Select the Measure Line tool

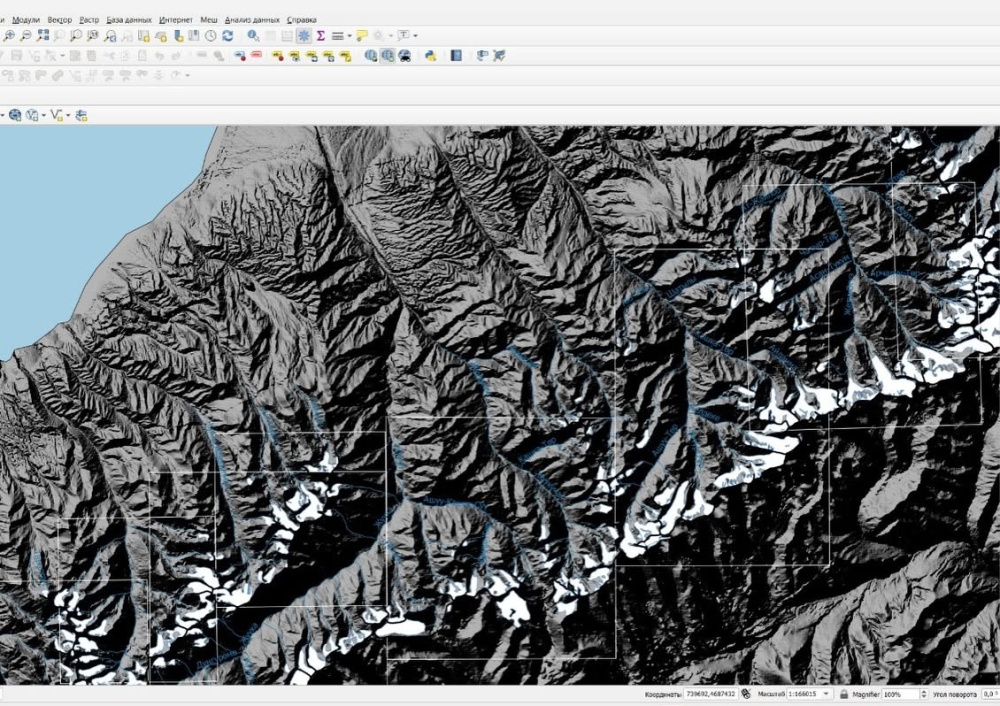pos(337,36)
